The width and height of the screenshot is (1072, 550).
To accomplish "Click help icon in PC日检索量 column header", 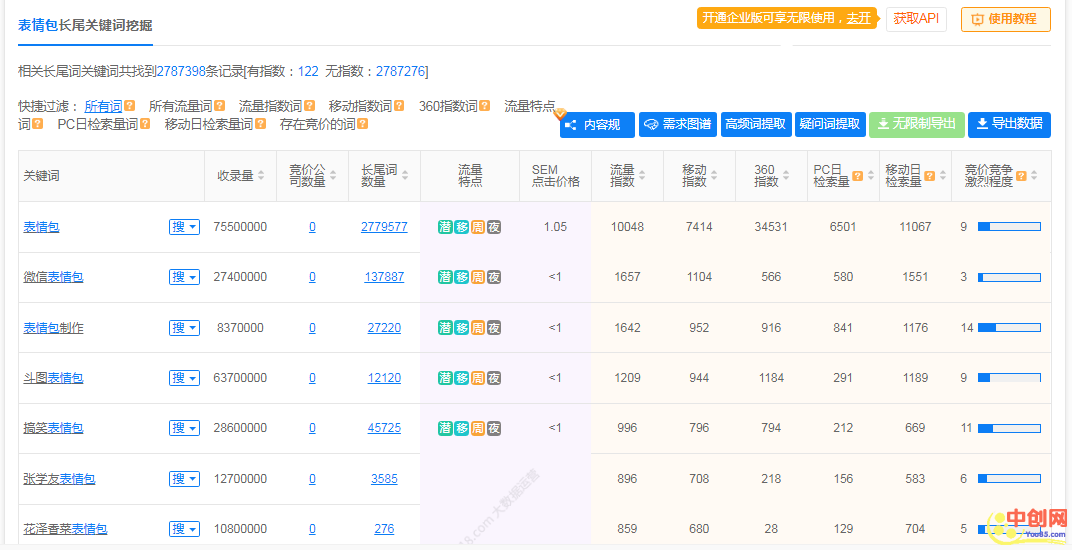I will point(857,176).
